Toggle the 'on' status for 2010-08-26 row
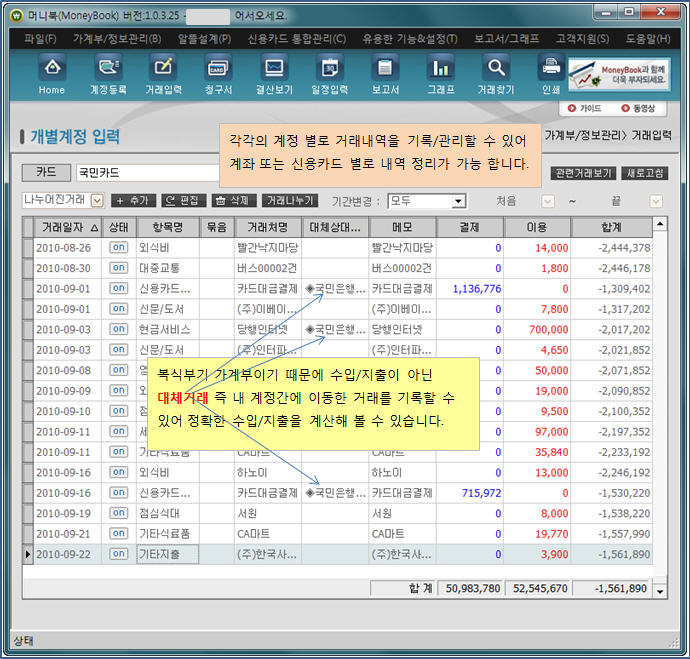This screenshot has height=659, width=690. 118,248
